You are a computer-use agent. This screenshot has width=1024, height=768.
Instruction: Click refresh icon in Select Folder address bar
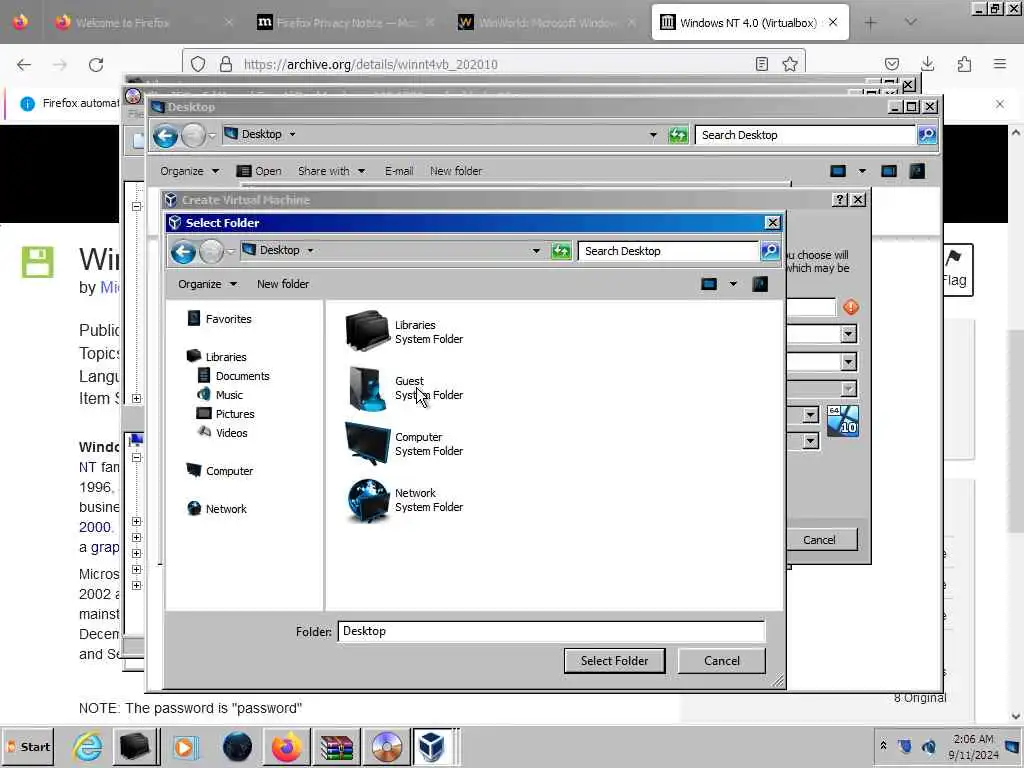pyautogui.click(x=561, y=251)
